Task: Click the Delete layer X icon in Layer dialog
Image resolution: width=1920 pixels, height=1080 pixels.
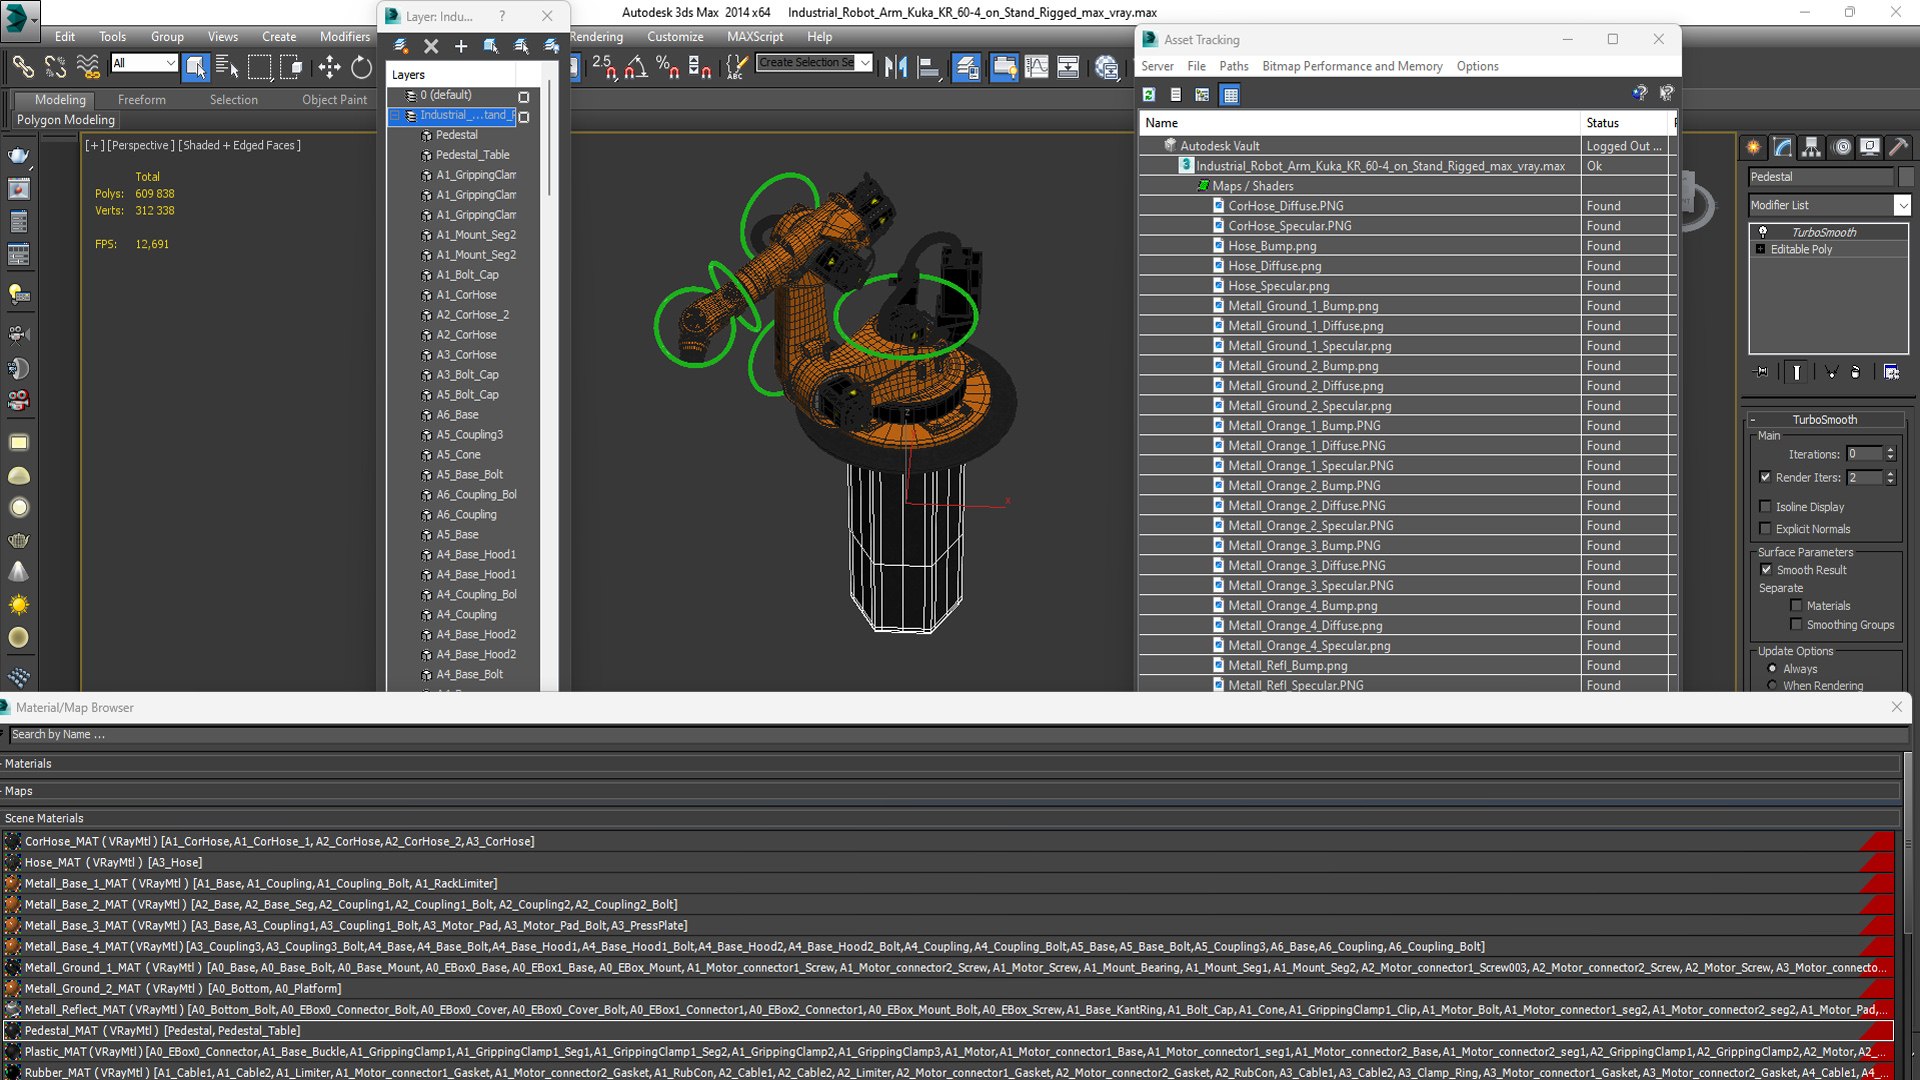Action: 431,46
